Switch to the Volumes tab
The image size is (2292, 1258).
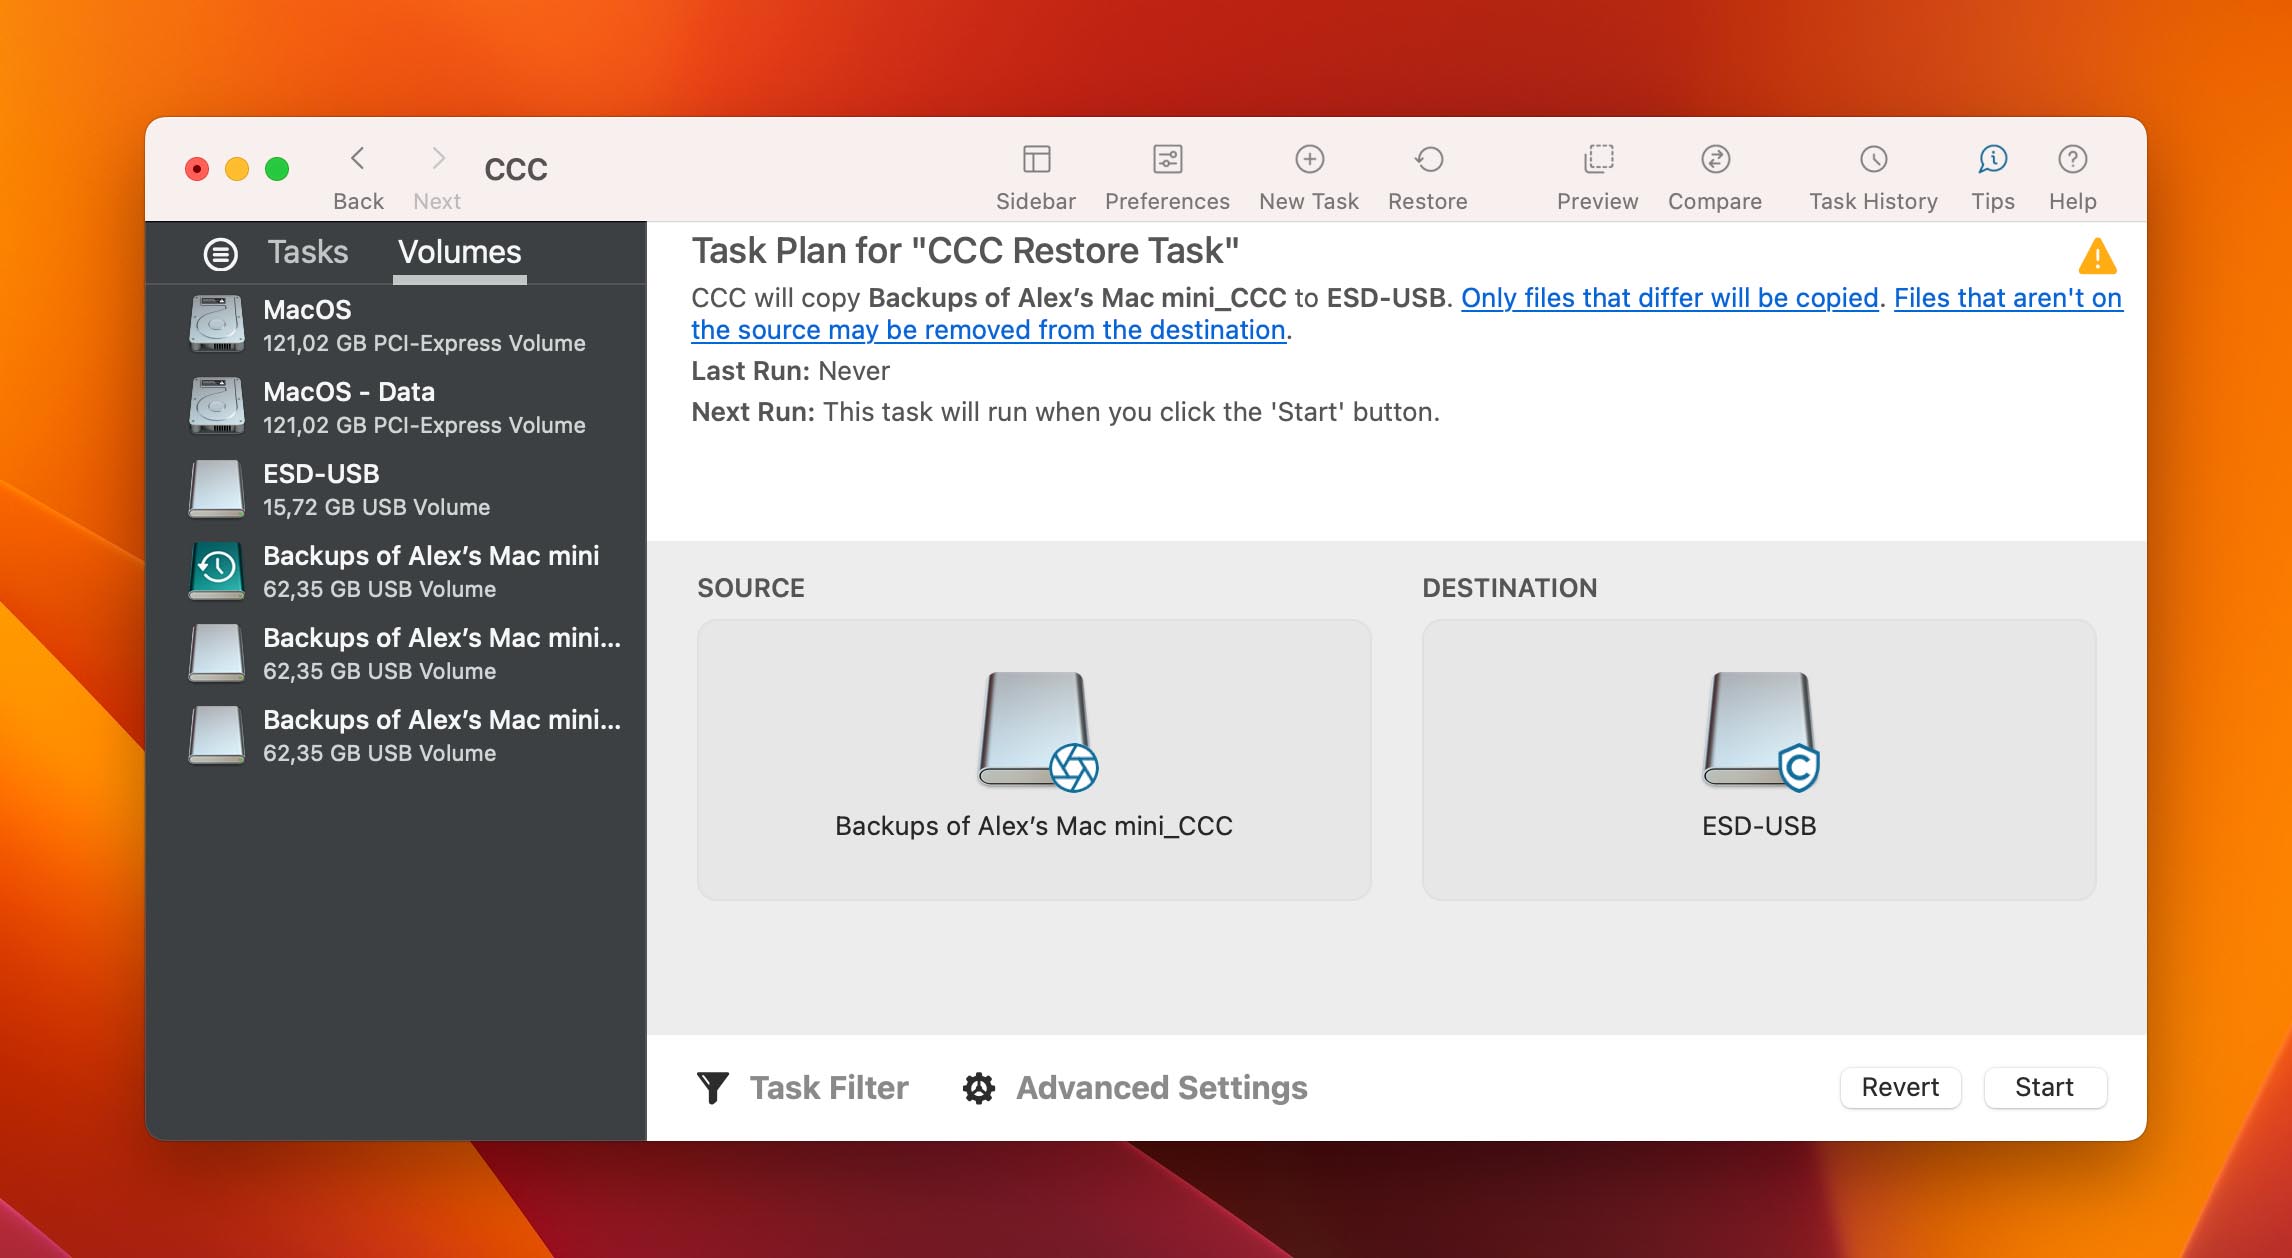(x=460, y=252)
